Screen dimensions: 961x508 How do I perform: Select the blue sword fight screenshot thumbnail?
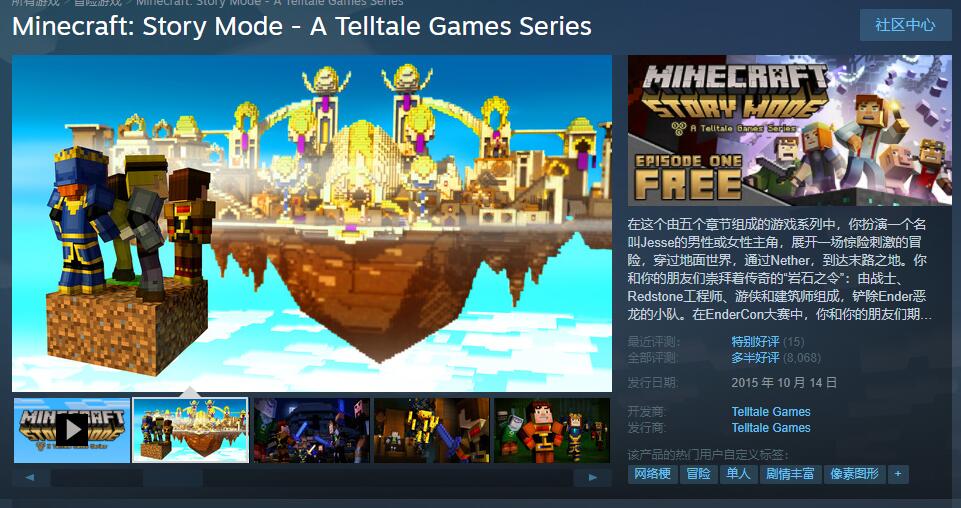tap(311, 430)
